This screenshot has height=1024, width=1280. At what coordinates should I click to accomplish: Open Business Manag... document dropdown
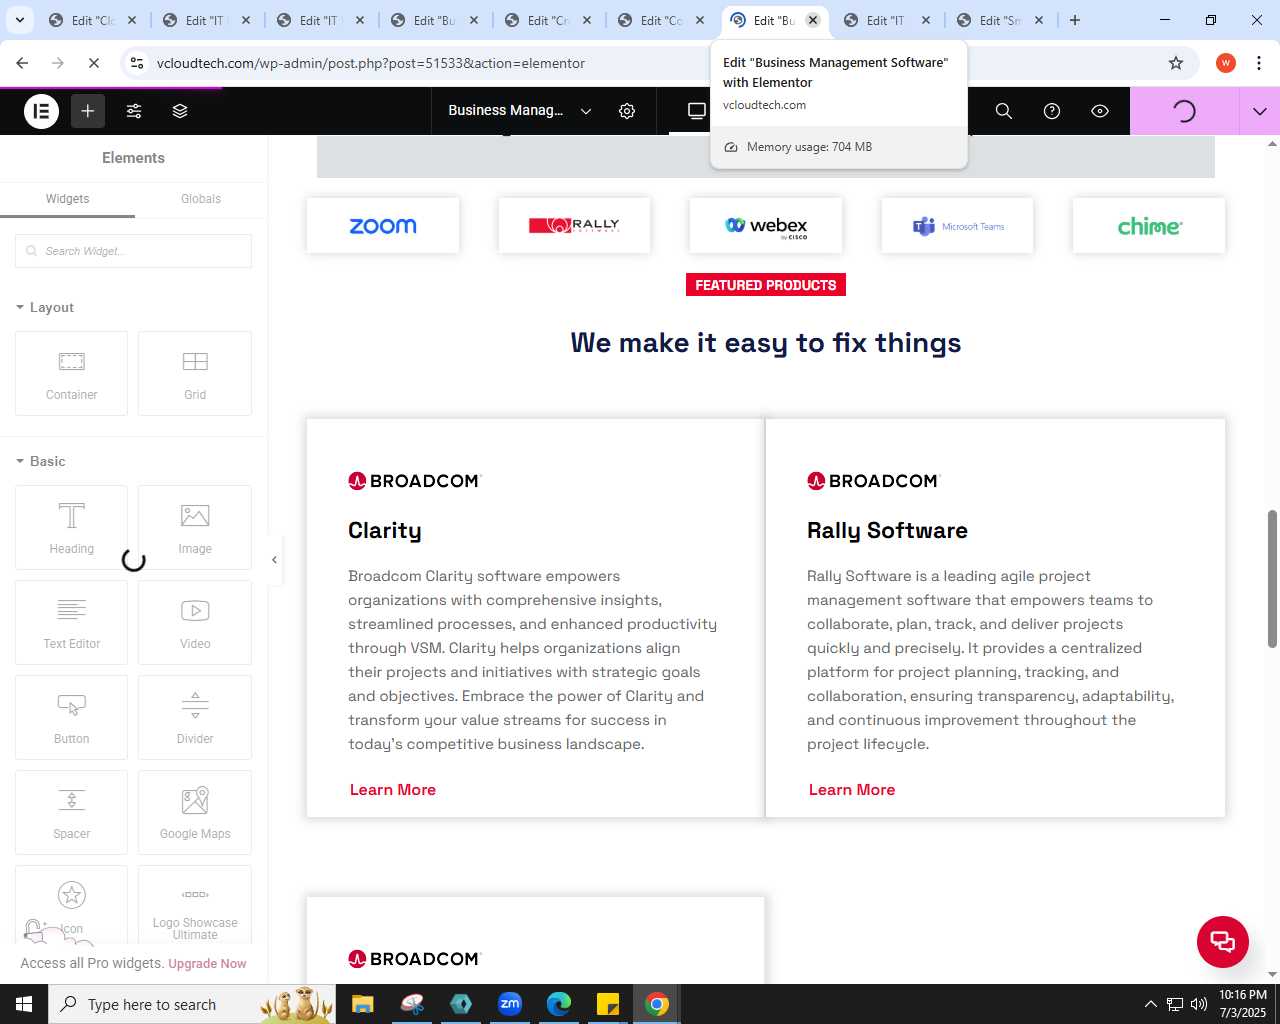[x=520, y=111]
